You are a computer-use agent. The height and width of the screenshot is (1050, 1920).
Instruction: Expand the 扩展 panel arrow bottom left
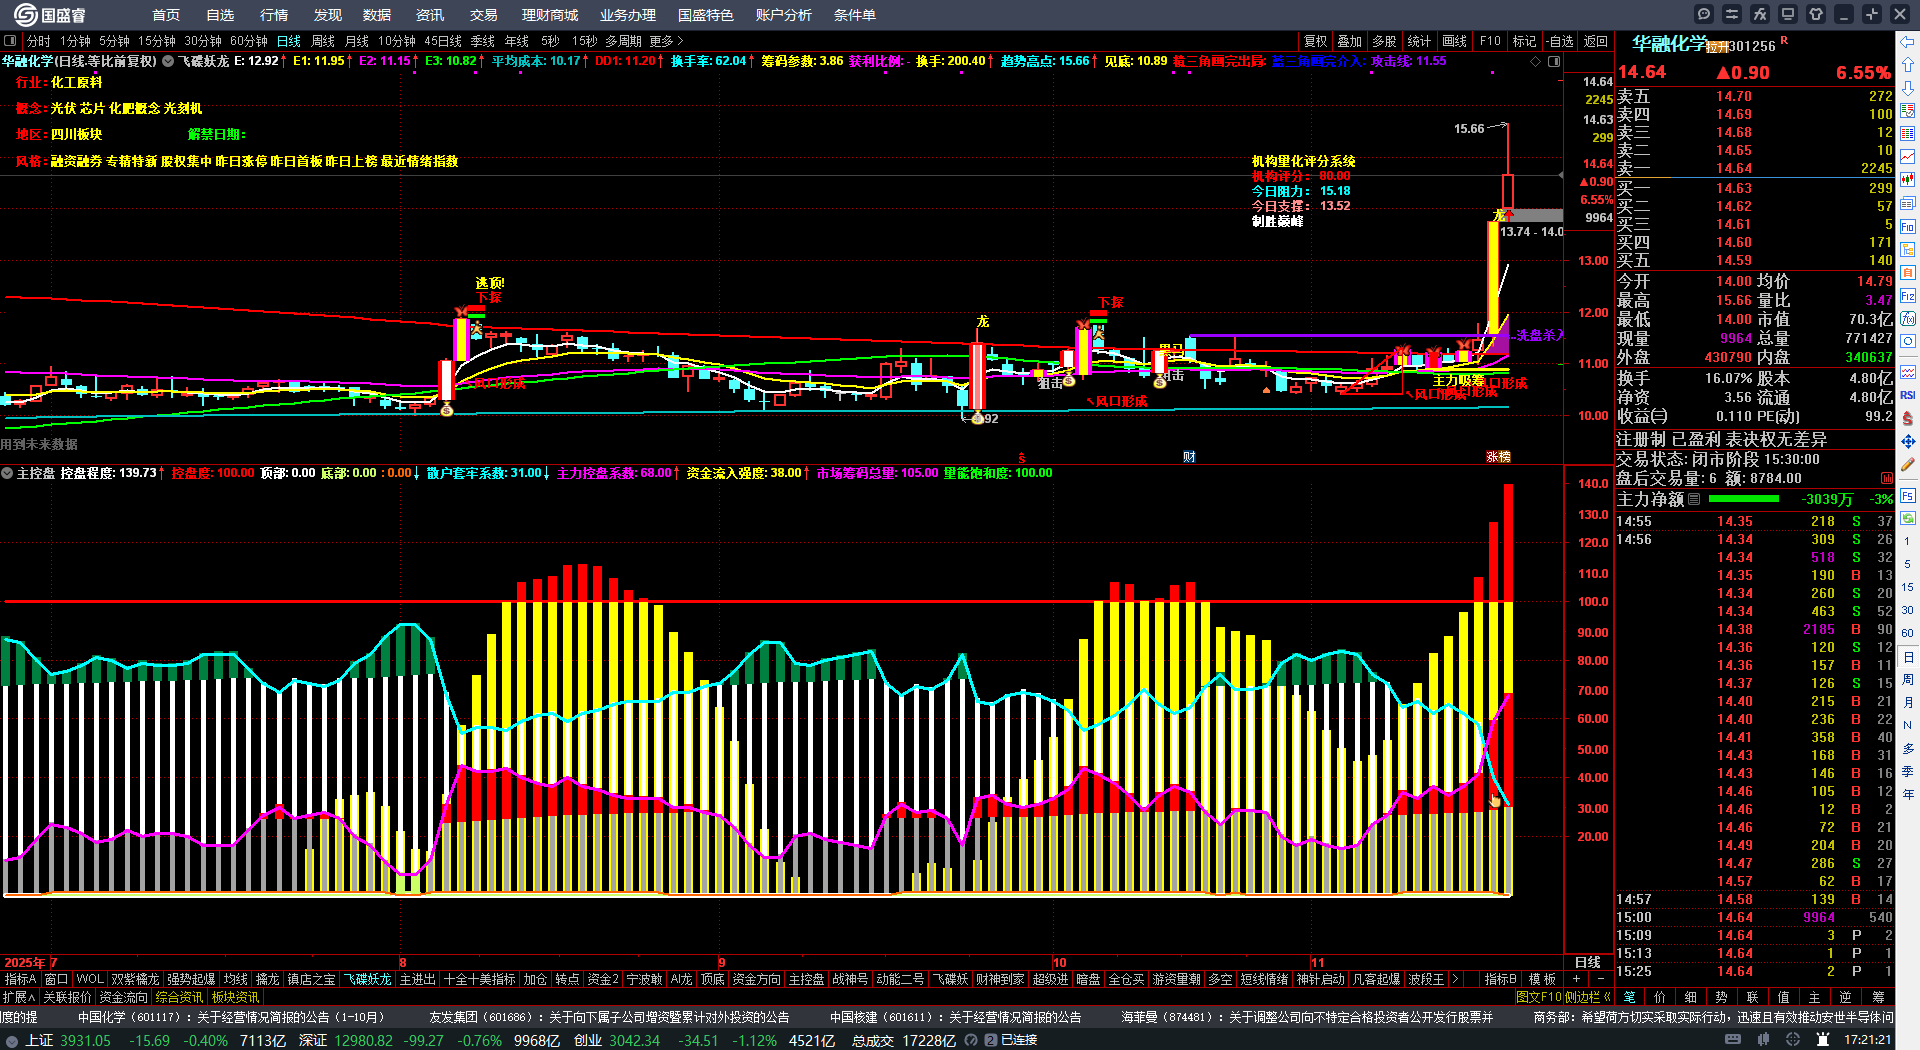[x=19, y=997]
